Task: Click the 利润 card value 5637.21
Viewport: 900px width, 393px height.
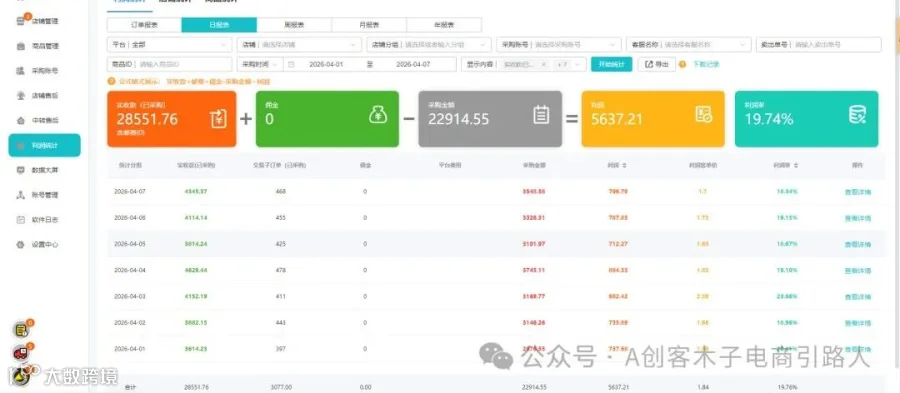Action: click(x=616, y=119)
